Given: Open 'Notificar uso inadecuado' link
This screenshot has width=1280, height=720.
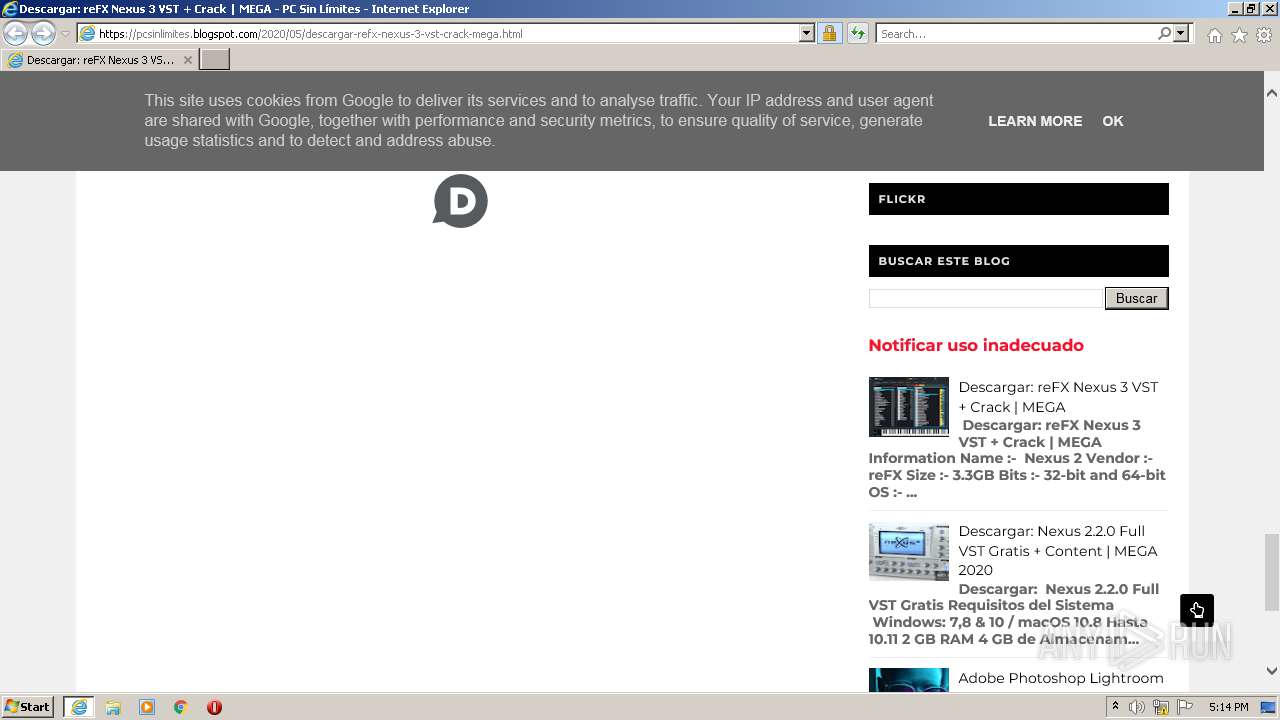Looking at the screenshot, I should click(x=976, y=345).
